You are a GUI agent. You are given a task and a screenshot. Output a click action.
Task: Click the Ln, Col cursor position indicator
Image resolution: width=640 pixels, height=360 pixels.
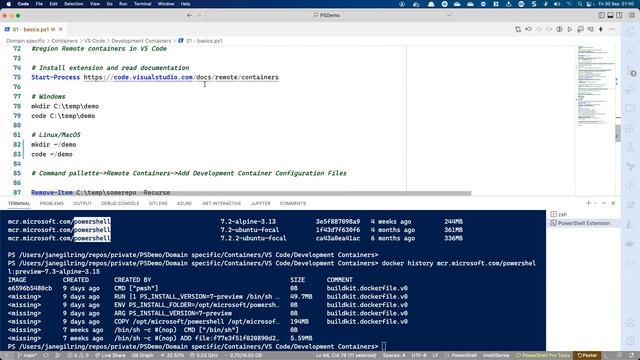click(346, 356)
